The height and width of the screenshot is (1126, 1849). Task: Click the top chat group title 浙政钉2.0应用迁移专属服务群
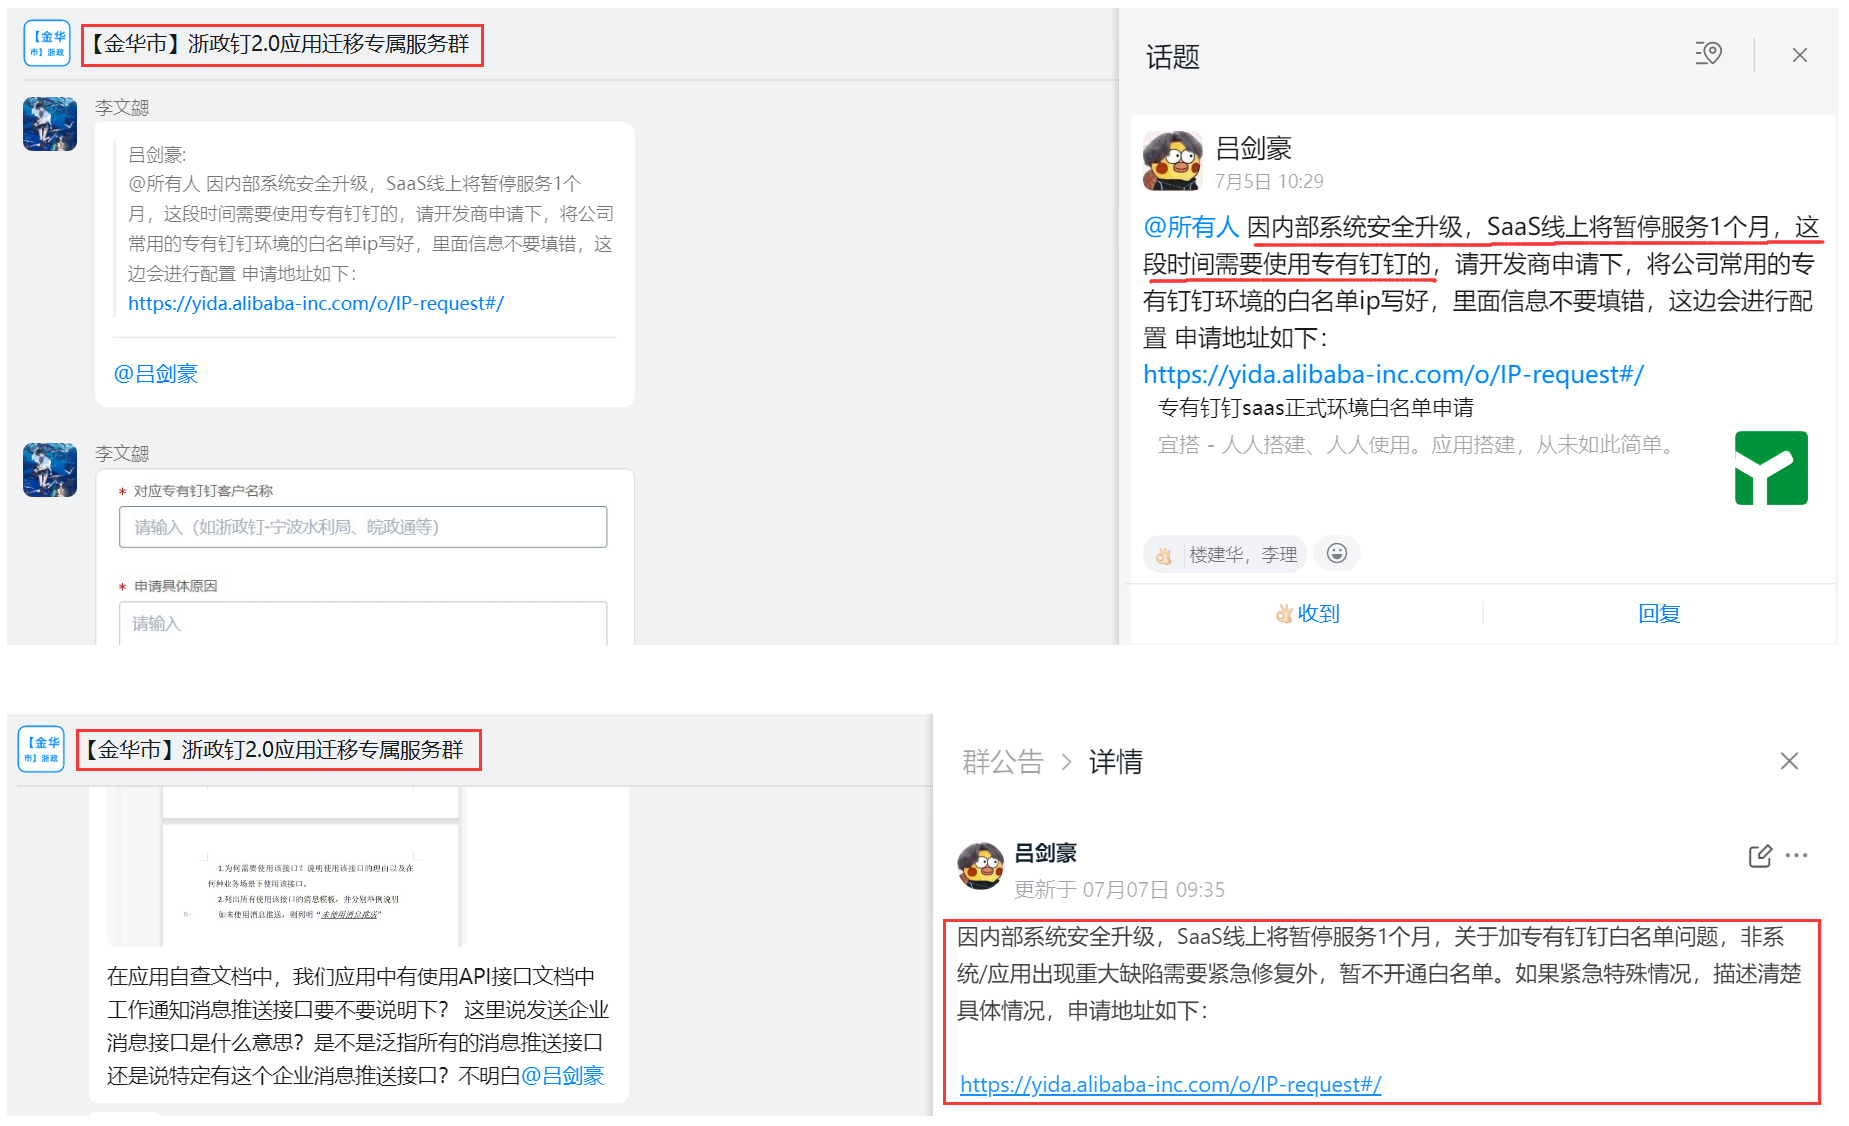pos(280,45)
